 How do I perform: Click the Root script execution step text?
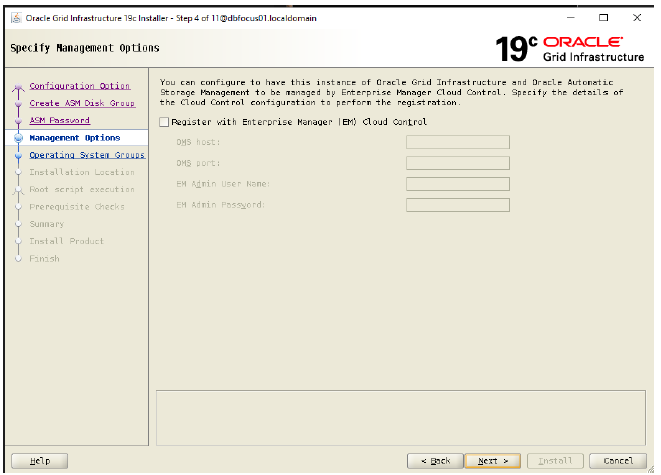point(82,190)
